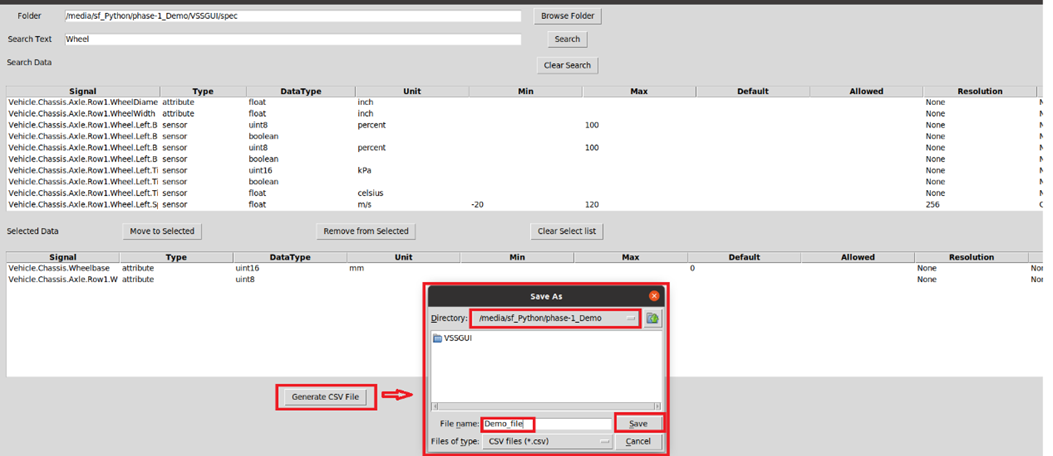Click Max header in Selected Data table
Image resolution: width=1053 pixels, height=456 pixels.
coord(631,257)
